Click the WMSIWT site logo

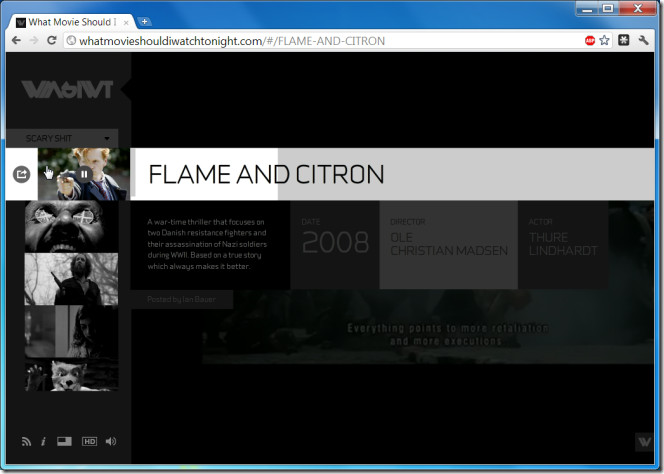(67, 89)
